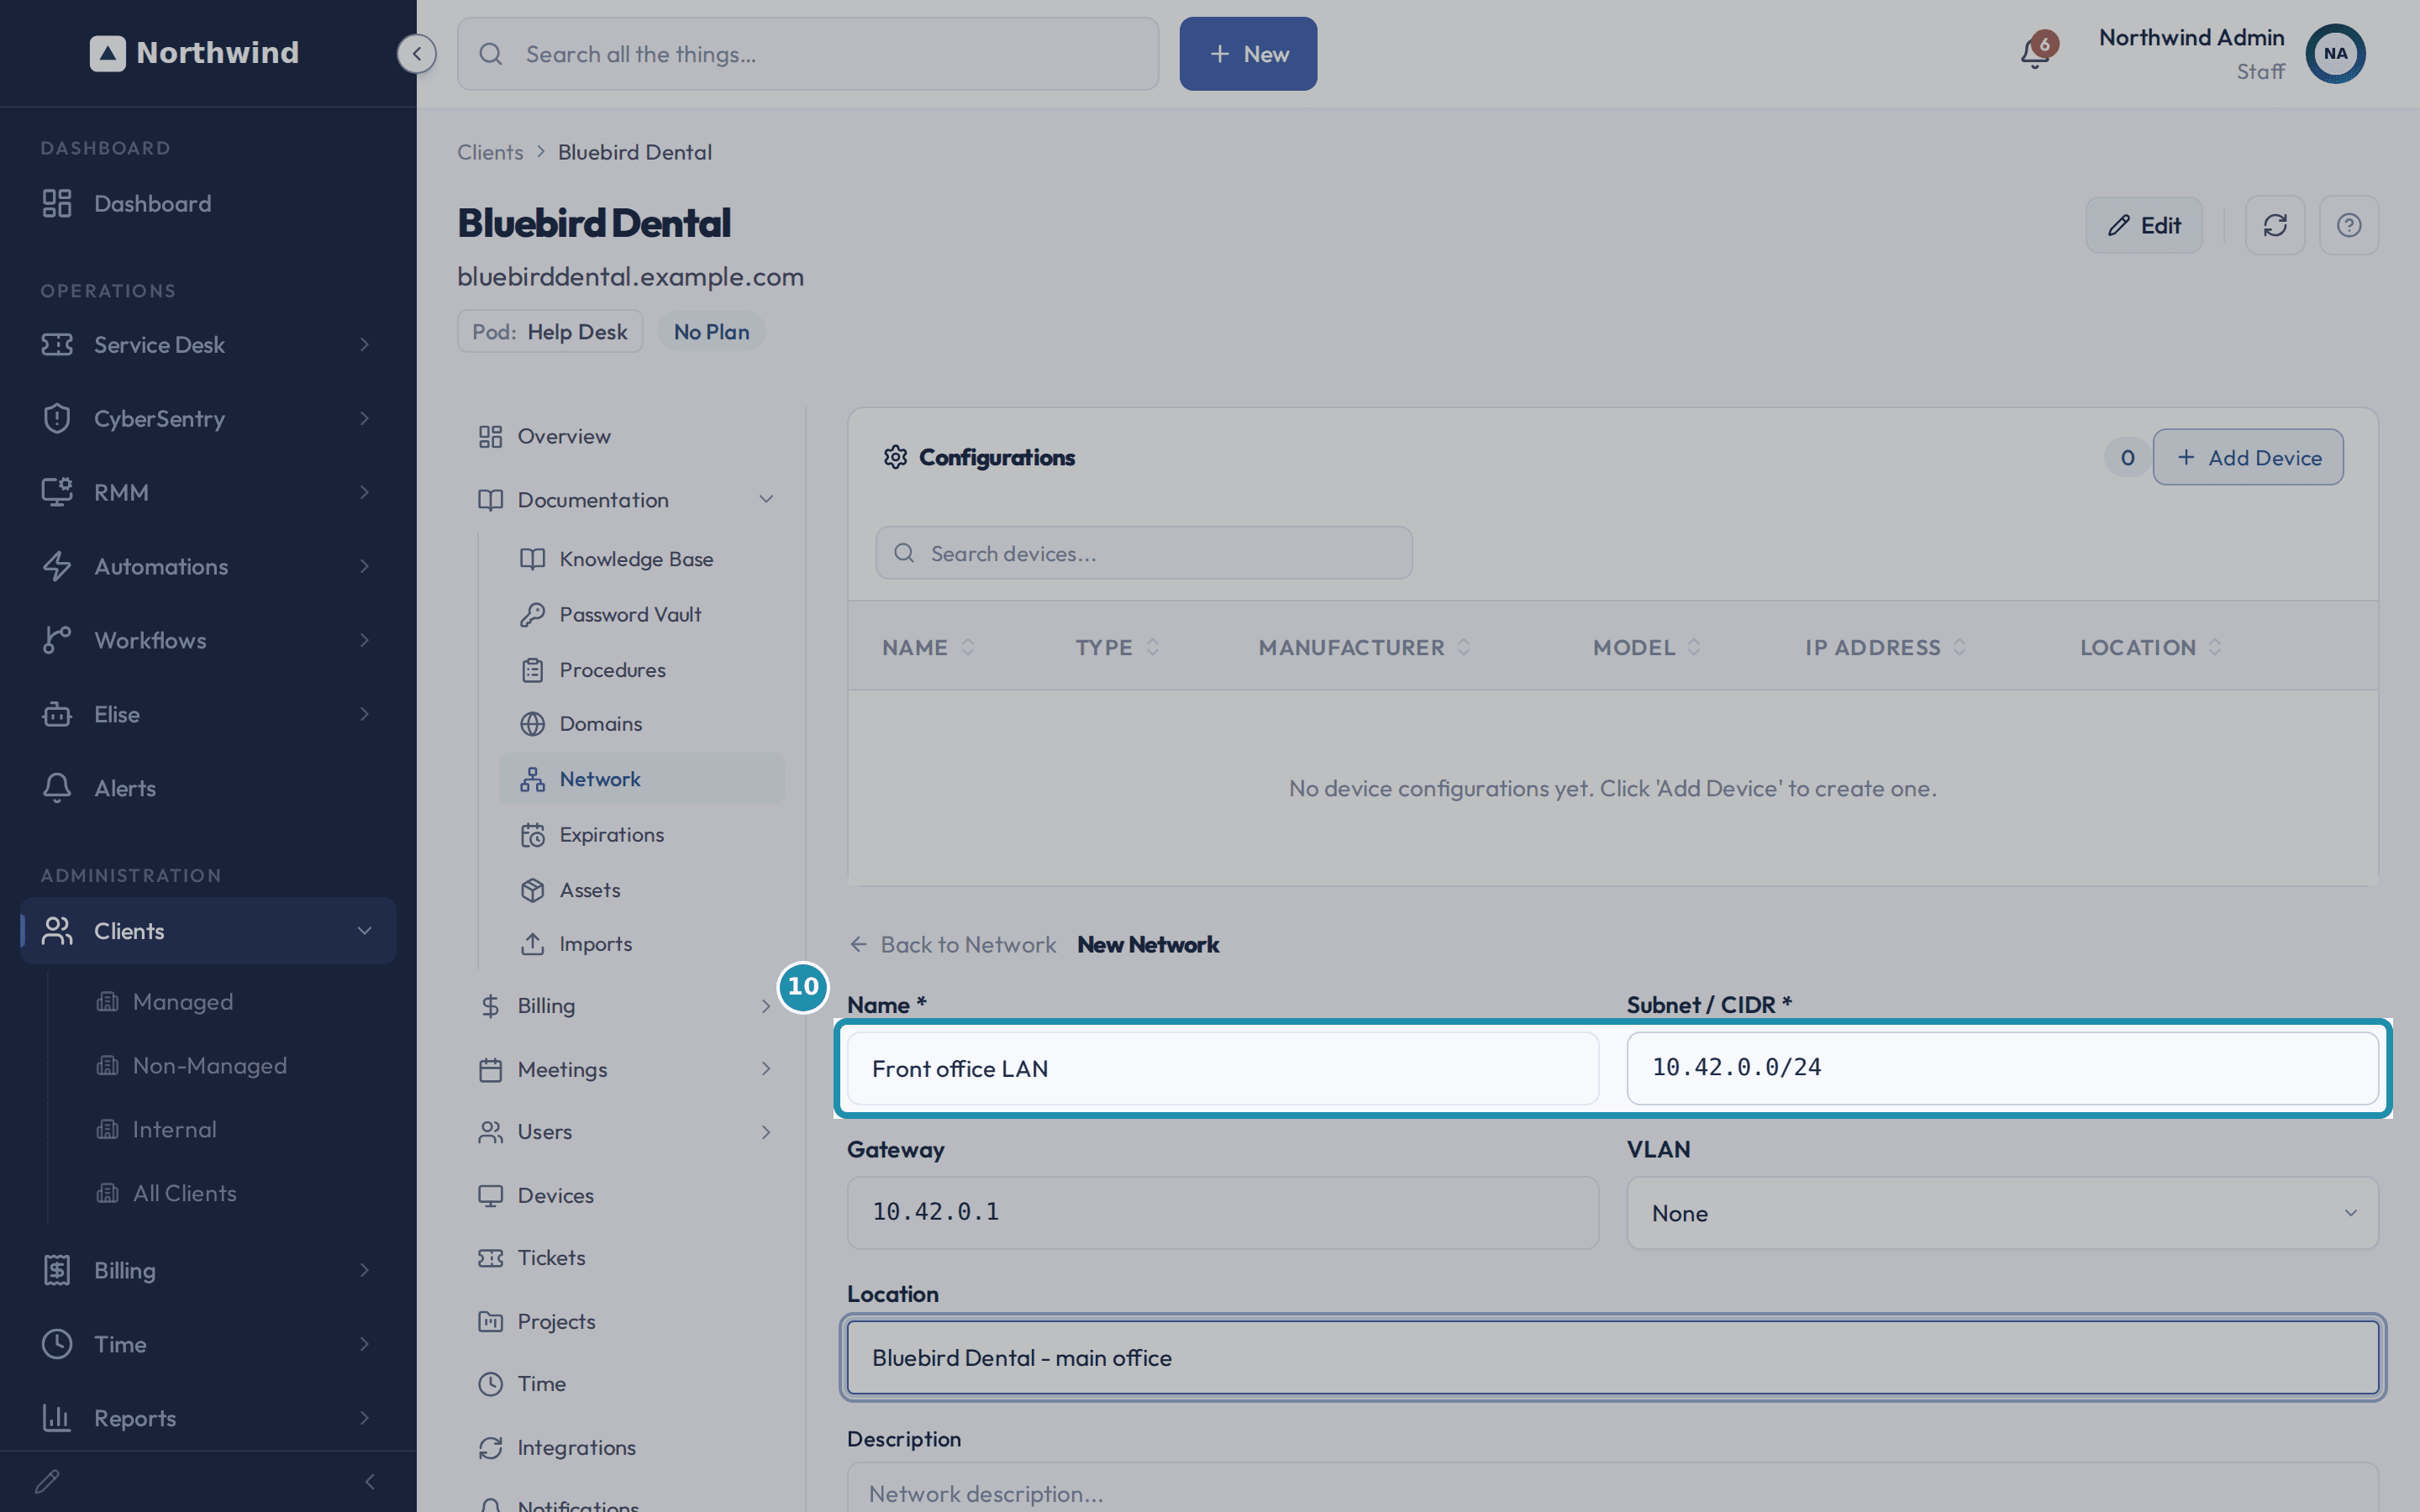Image resolution: width=2420 pixels, height=1512 pixels.
Task: Expand the CyberSentry menu
Action: coord(208,418)
